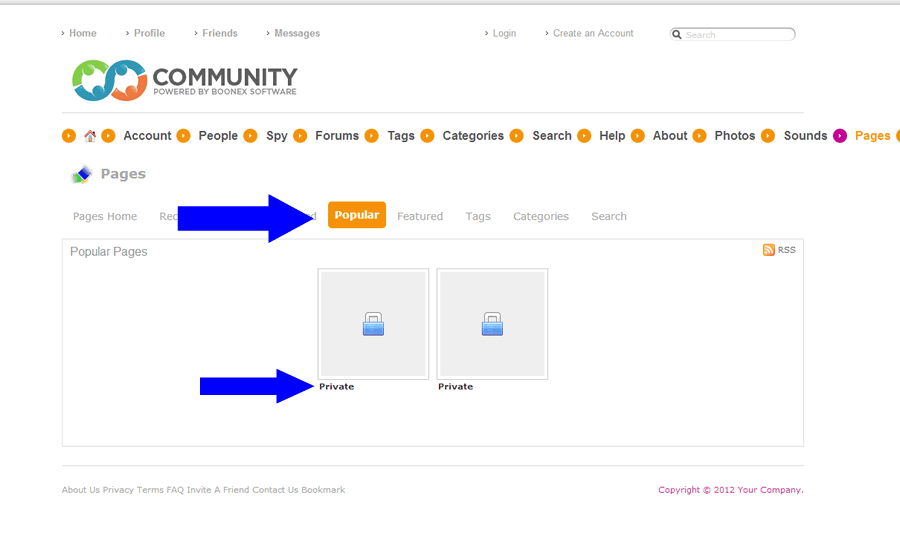Click orange bullet before main-menu Search
The image size is (900, 536).
point(517,136)
